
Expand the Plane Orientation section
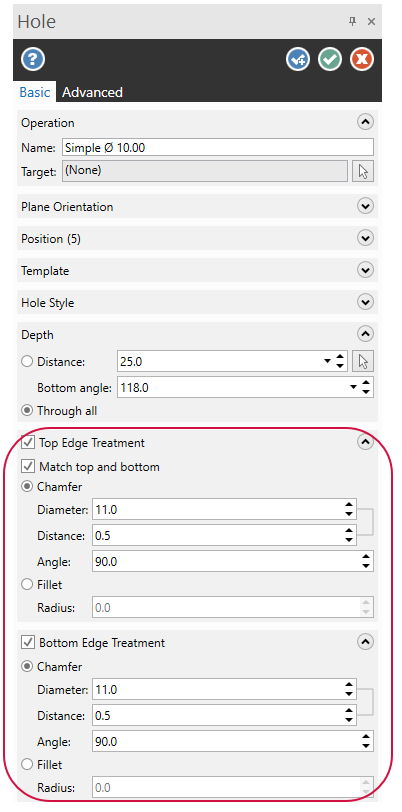(365, 207)
